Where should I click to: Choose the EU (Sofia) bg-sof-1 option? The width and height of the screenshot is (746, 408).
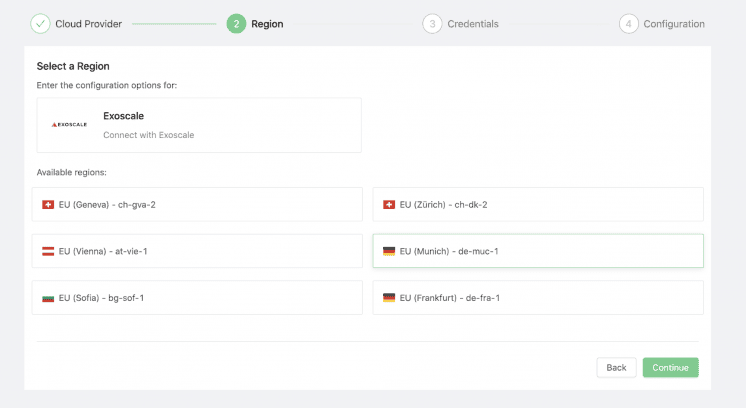click(x=197, y=297)
